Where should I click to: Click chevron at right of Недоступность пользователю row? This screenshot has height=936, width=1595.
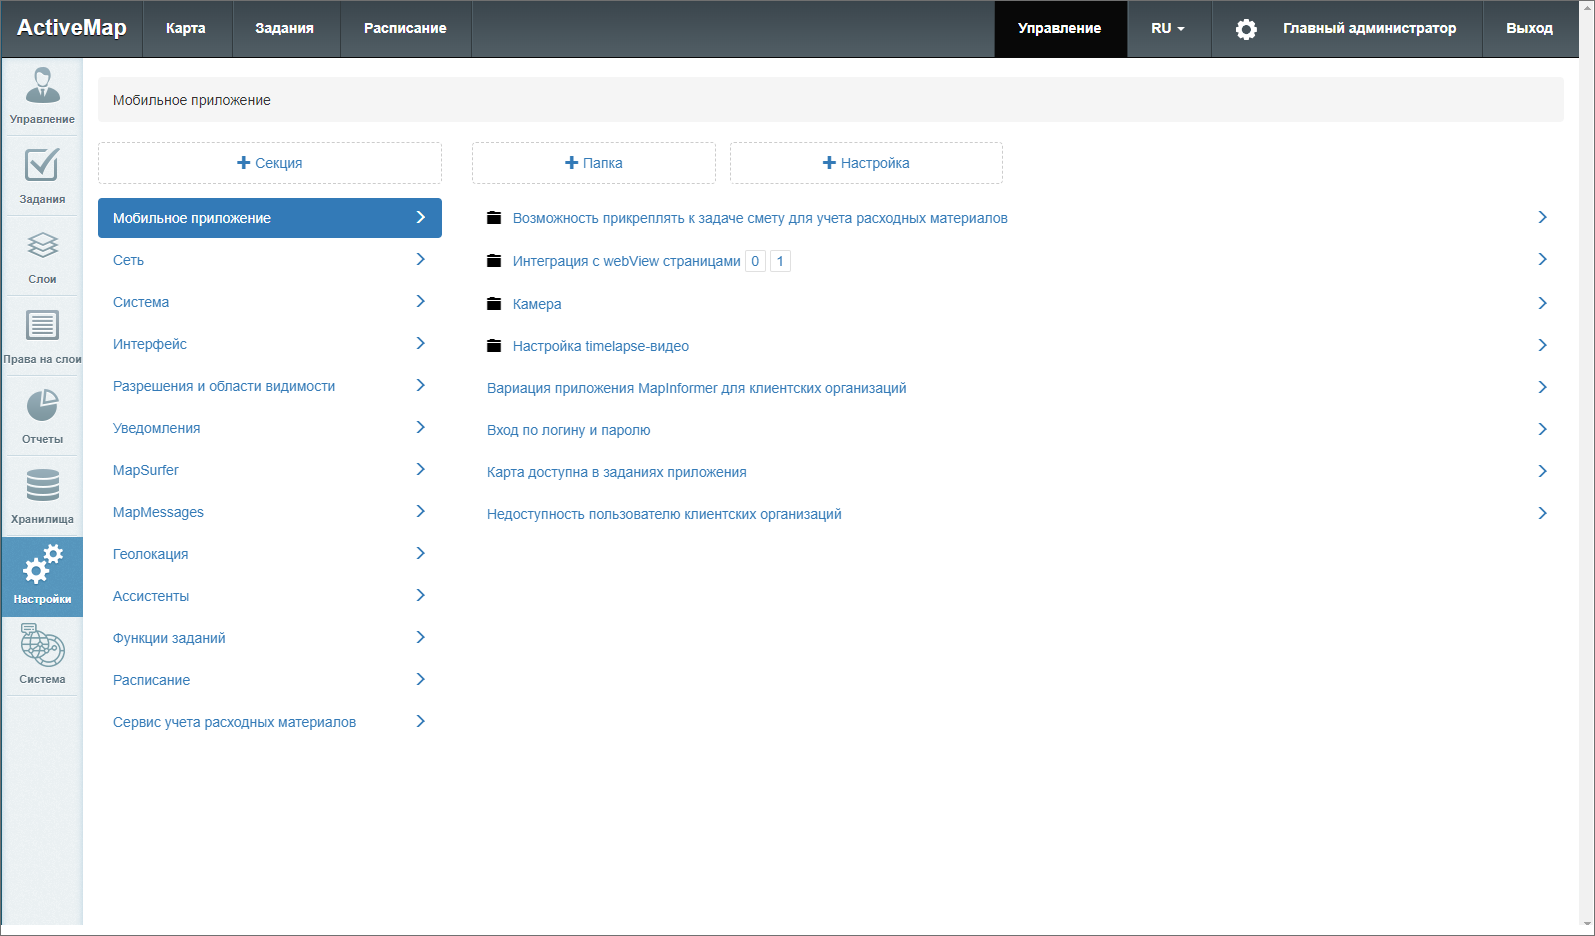pyautogui.click(x=1543, y=513)
